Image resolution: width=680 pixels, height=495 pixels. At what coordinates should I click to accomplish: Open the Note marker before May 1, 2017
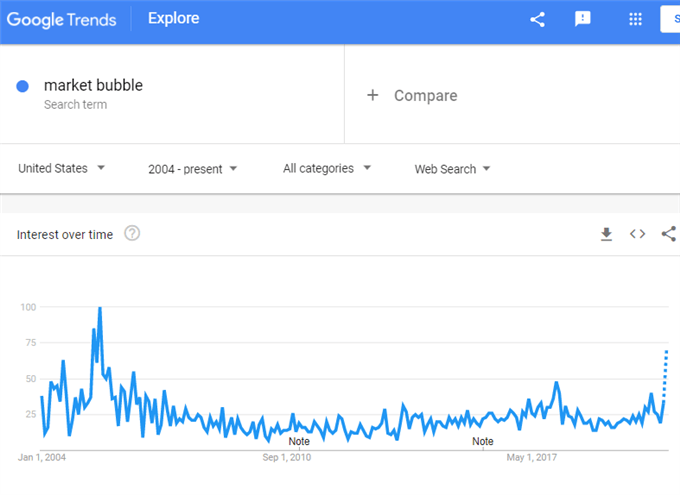483,441
